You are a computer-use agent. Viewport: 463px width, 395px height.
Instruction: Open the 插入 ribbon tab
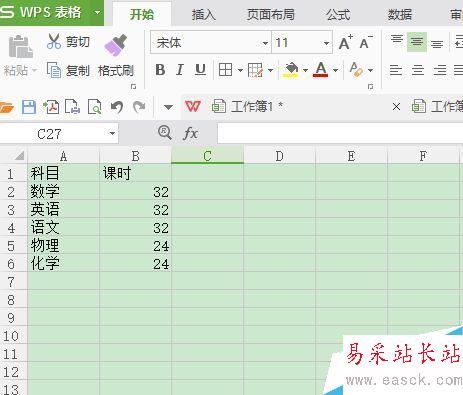pyautogui.click(x=203, y=15)
